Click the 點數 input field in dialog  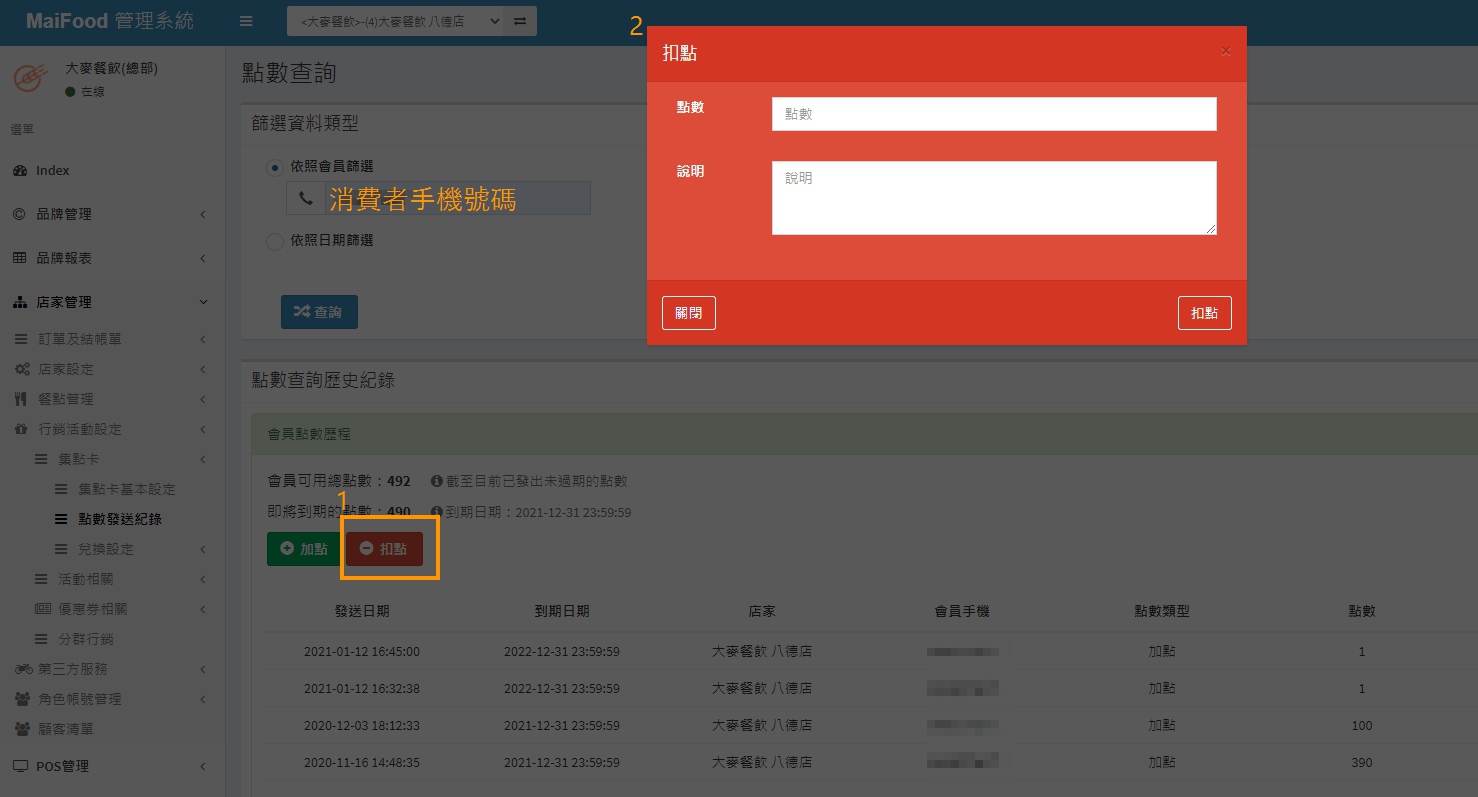click(x=993, y=114)
